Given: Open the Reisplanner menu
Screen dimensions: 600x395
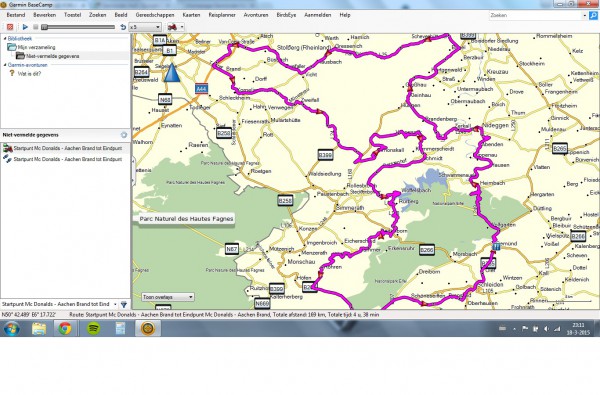Looking at the screenshot, I should 222,15.
